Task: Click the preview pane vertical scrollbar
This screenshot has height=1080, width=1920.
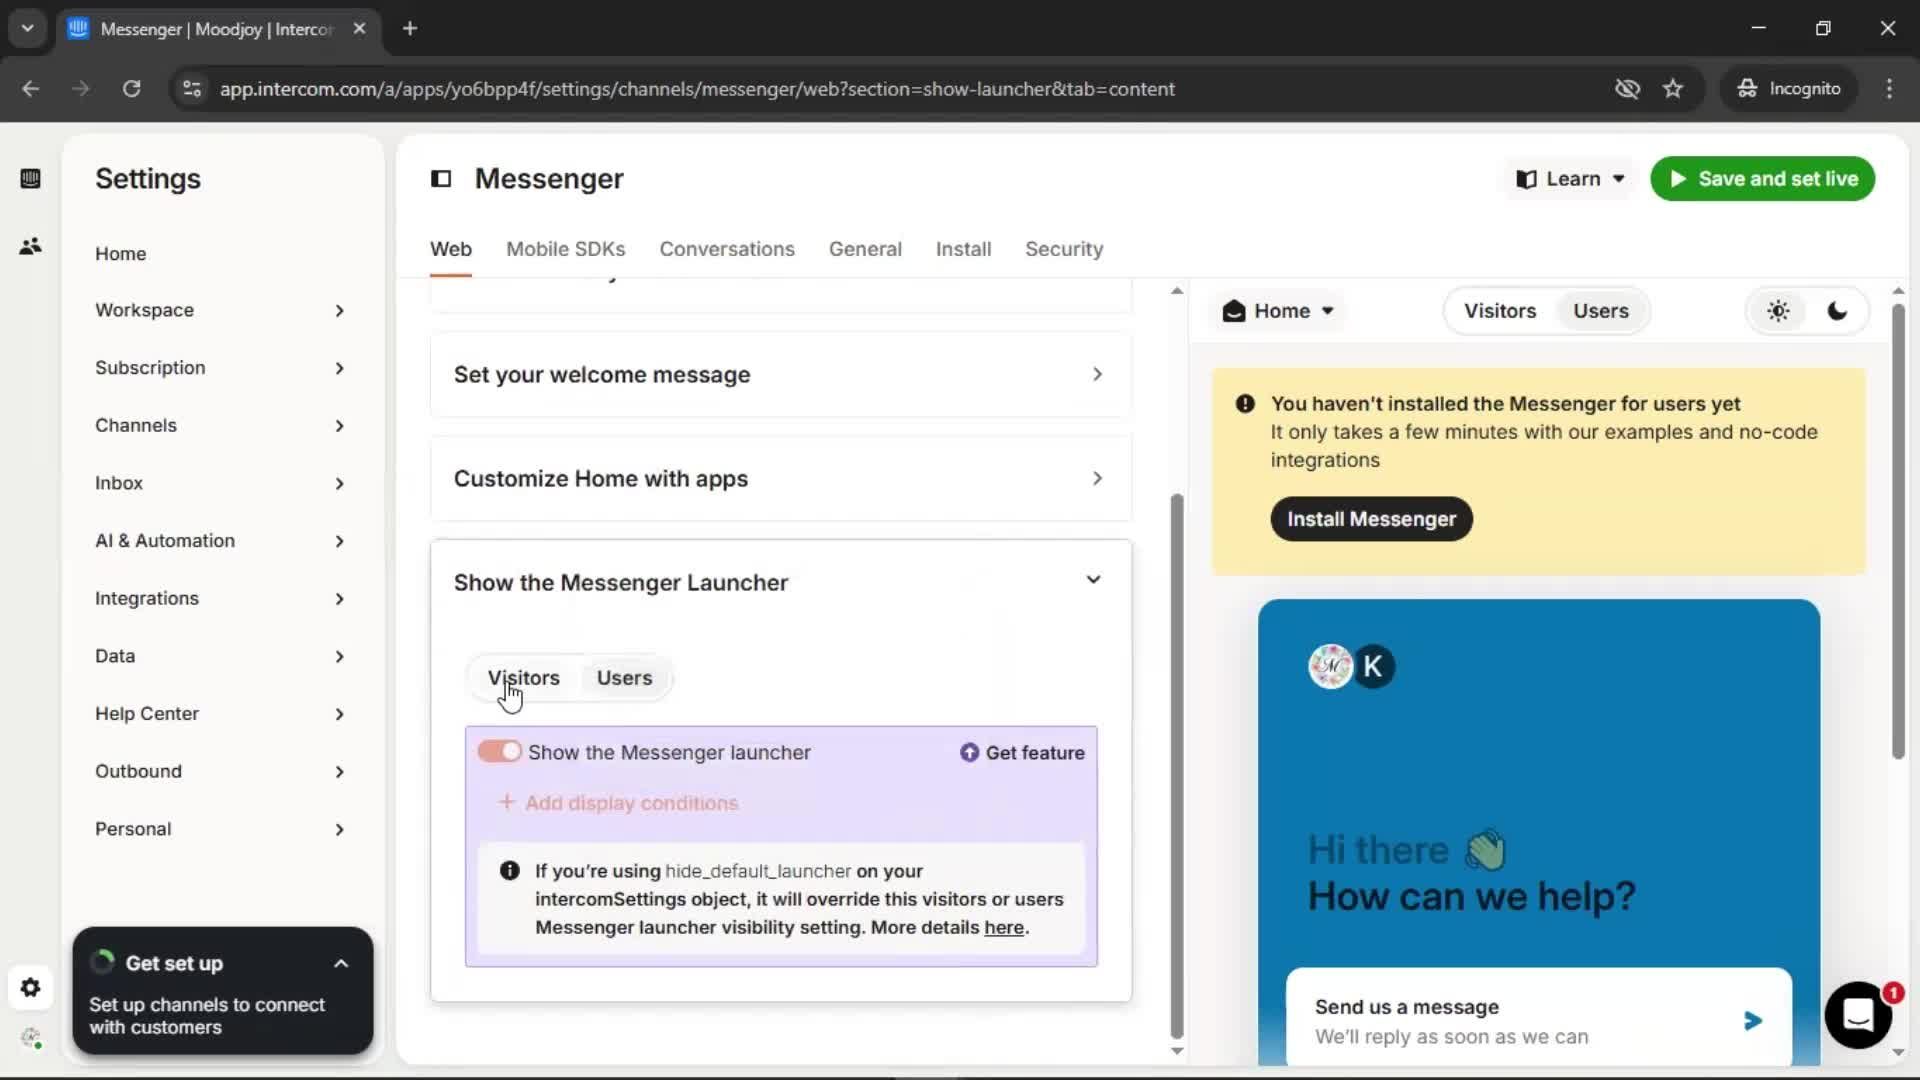Action: coord(1898,530)
